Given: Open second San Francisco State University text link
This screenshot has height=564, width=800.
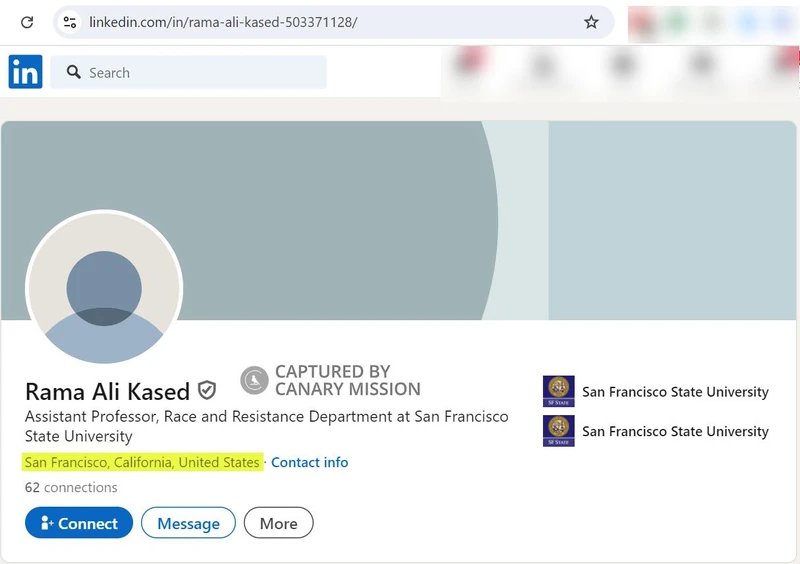Looking at the screenshot, I should click(x=675, y=431).
